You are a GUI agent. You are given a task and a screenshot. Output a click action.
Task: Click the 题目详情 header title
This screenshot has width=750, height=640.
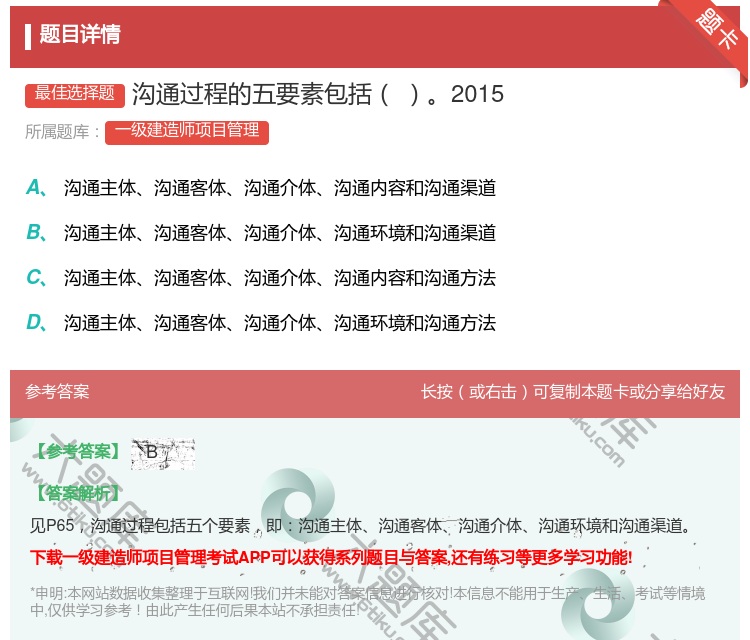(80, 35)
